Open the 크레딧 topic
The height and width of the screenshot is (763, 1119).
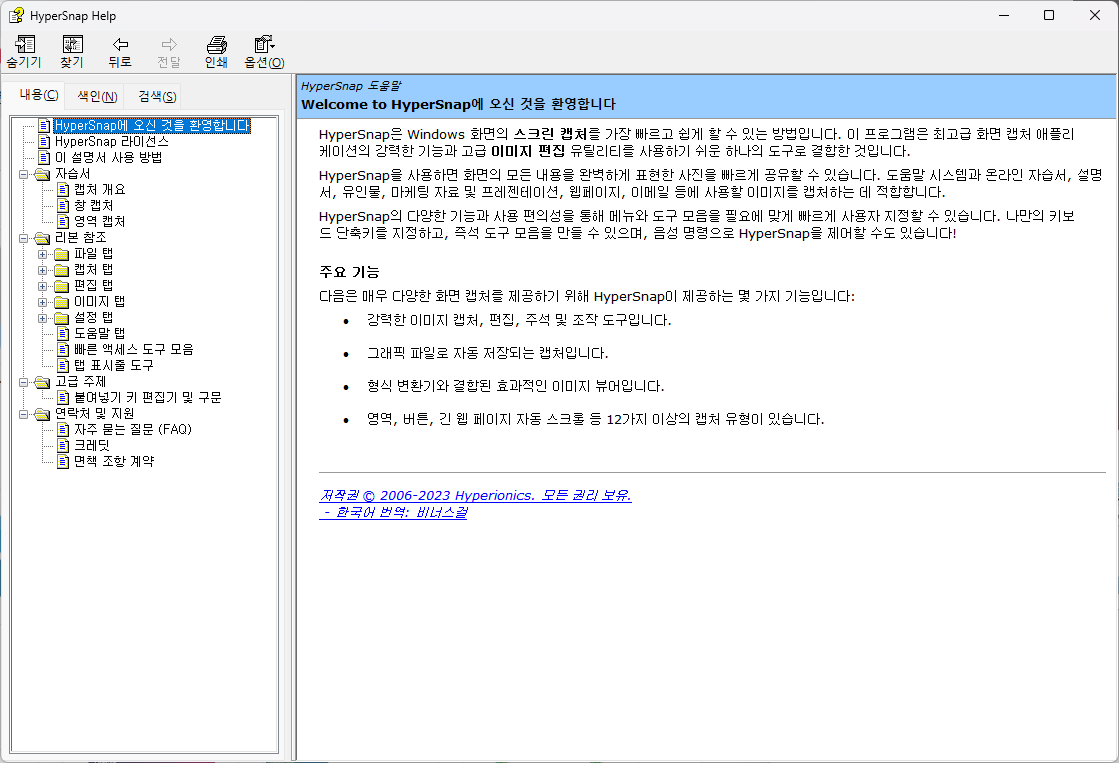[92, 445]
